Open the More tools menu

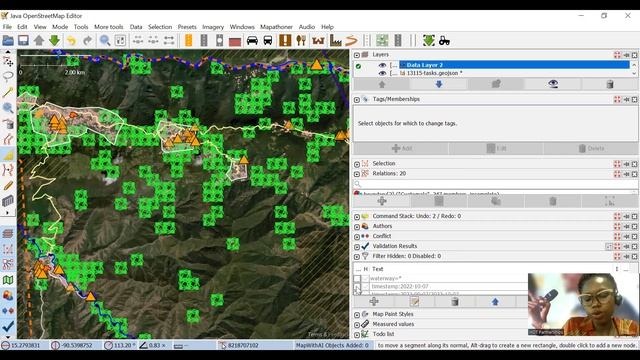109,27
